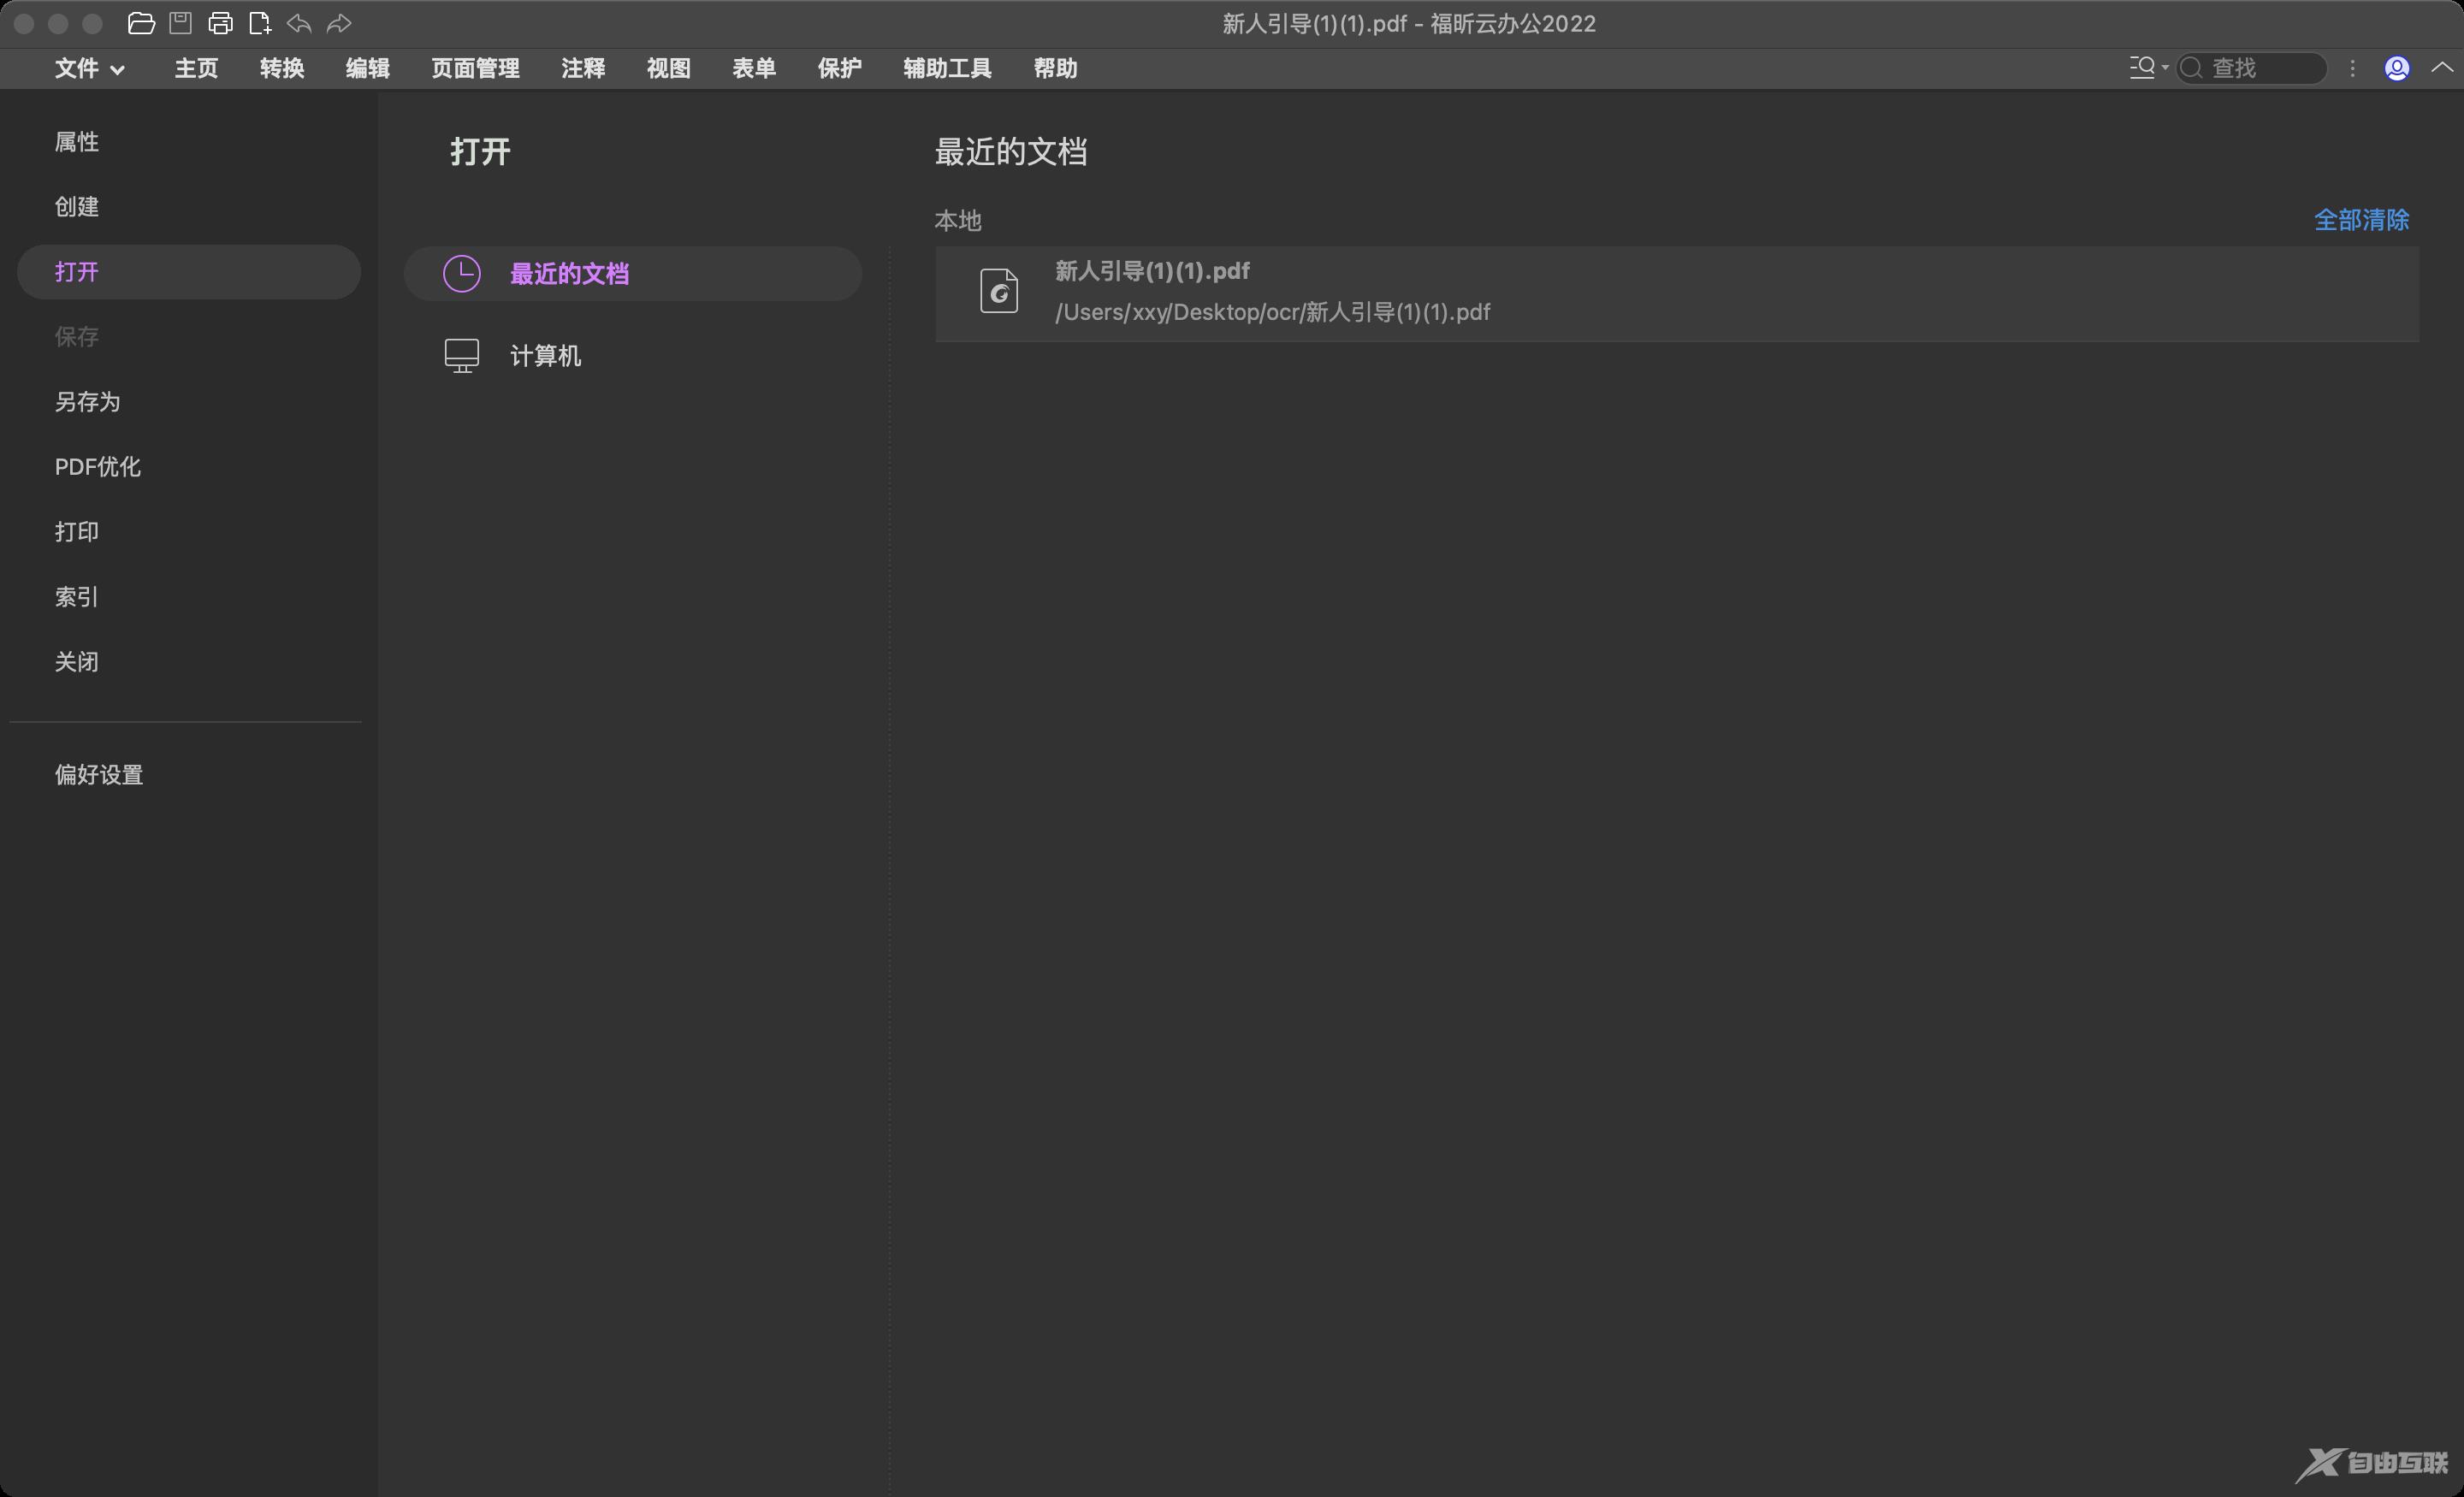Click the 全部清除 link
This screenshot has width=2464, height=1497.
click(2361, 220)
